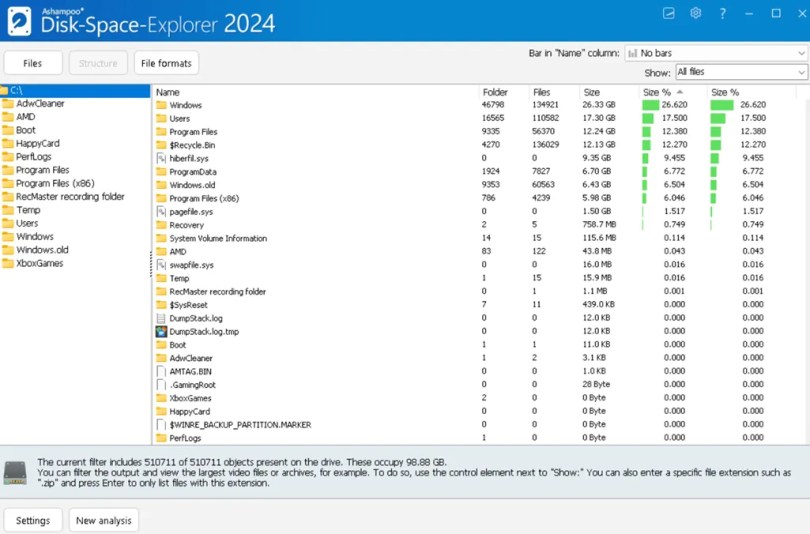Click the PerfLogs folder icon in list
The height and width of the screenshot is (534, 810).
coord(161,438)
